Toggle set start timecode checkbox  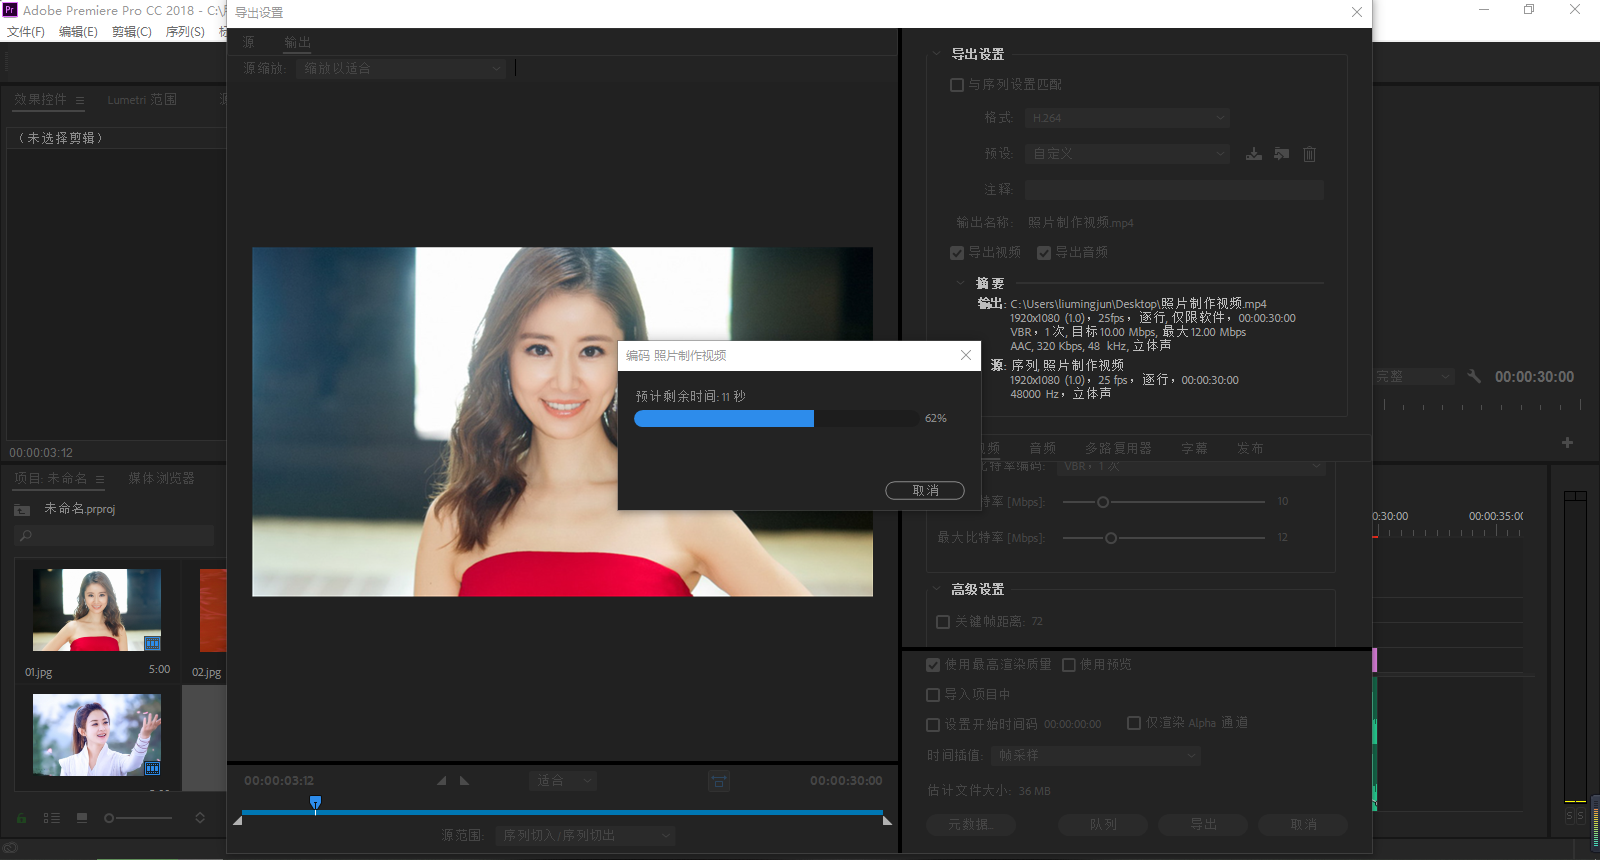coord(933,725)
